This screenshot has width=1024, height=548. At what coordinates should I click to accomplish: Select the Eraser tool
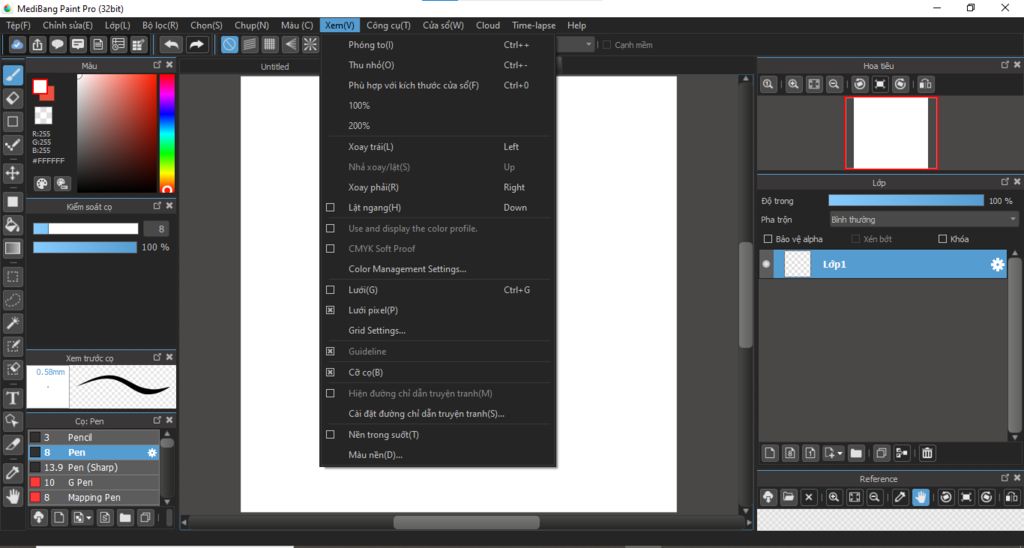click(x=12, y=99)
